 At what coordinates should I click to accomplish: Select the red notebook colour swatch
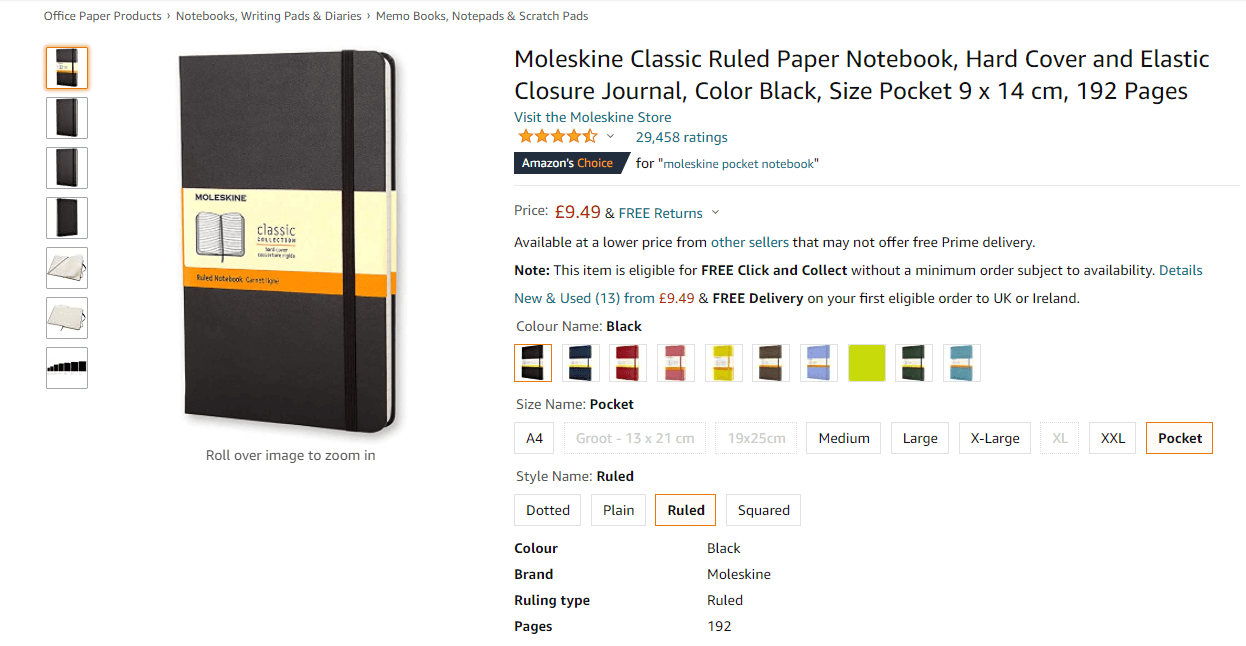[627, 362]
